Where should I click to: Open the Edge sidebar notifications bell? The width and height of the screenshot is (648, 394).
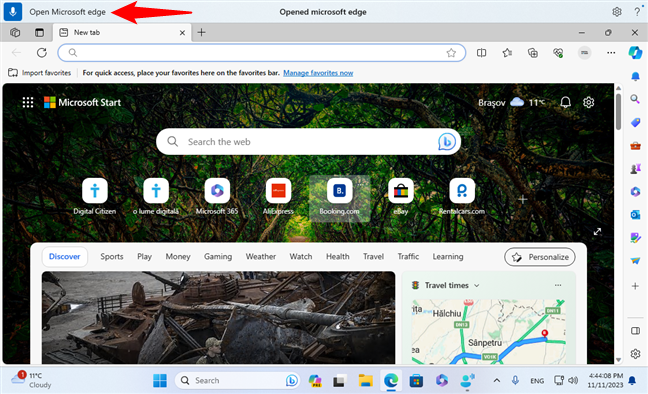click(x=635, y=77)
